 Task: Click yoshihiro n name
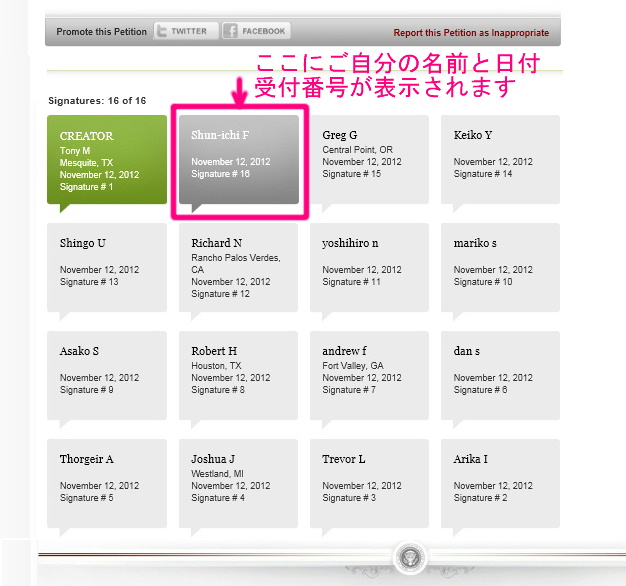350,243
